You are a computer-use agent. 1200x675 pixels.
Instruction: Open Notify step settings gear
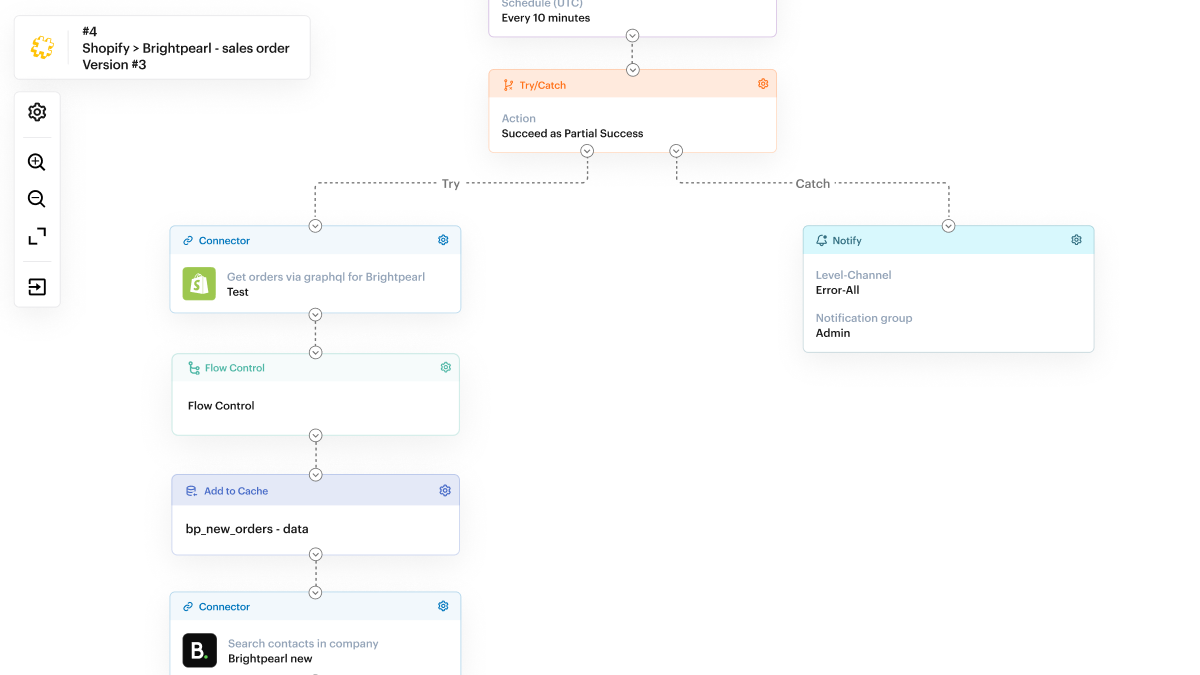coord(1076,240)
